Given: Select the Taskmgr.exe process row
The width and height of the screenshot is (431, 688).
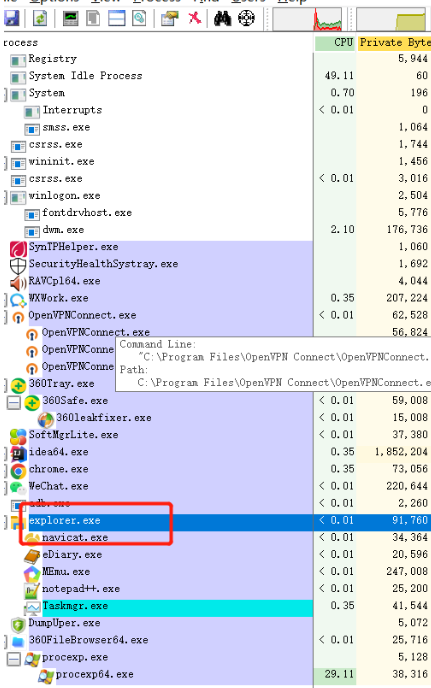Looking at the screenshot, I should pos(216,606).
